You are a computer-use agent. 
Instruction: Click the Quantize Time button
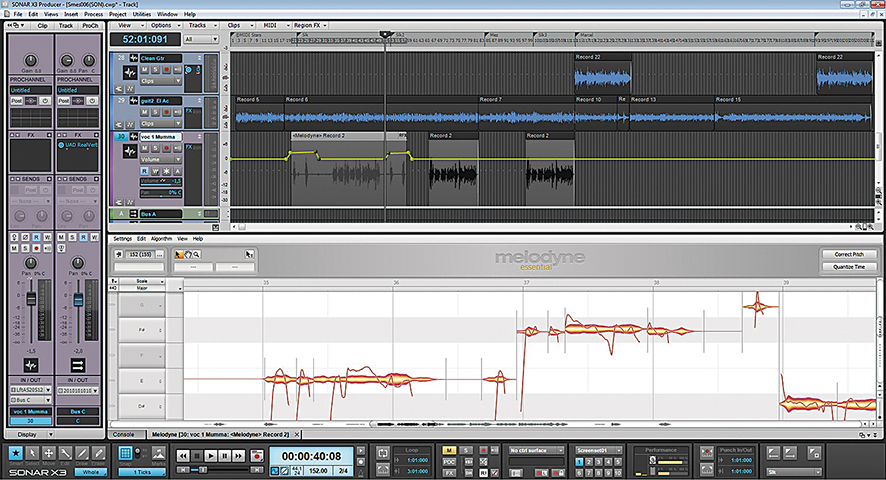[x=849, y=267]
